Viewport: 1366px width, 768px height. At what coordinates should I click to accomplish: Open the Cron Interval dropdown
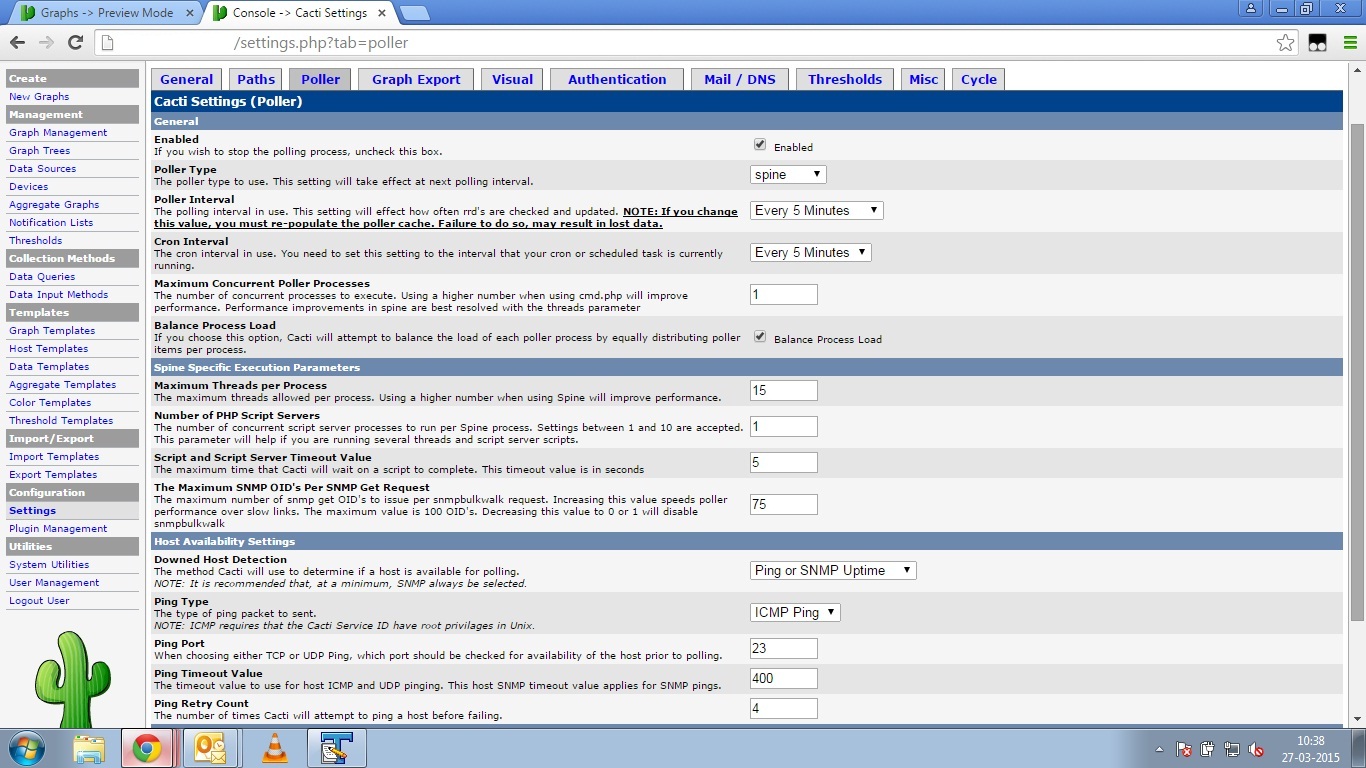[x=811, y=253]
